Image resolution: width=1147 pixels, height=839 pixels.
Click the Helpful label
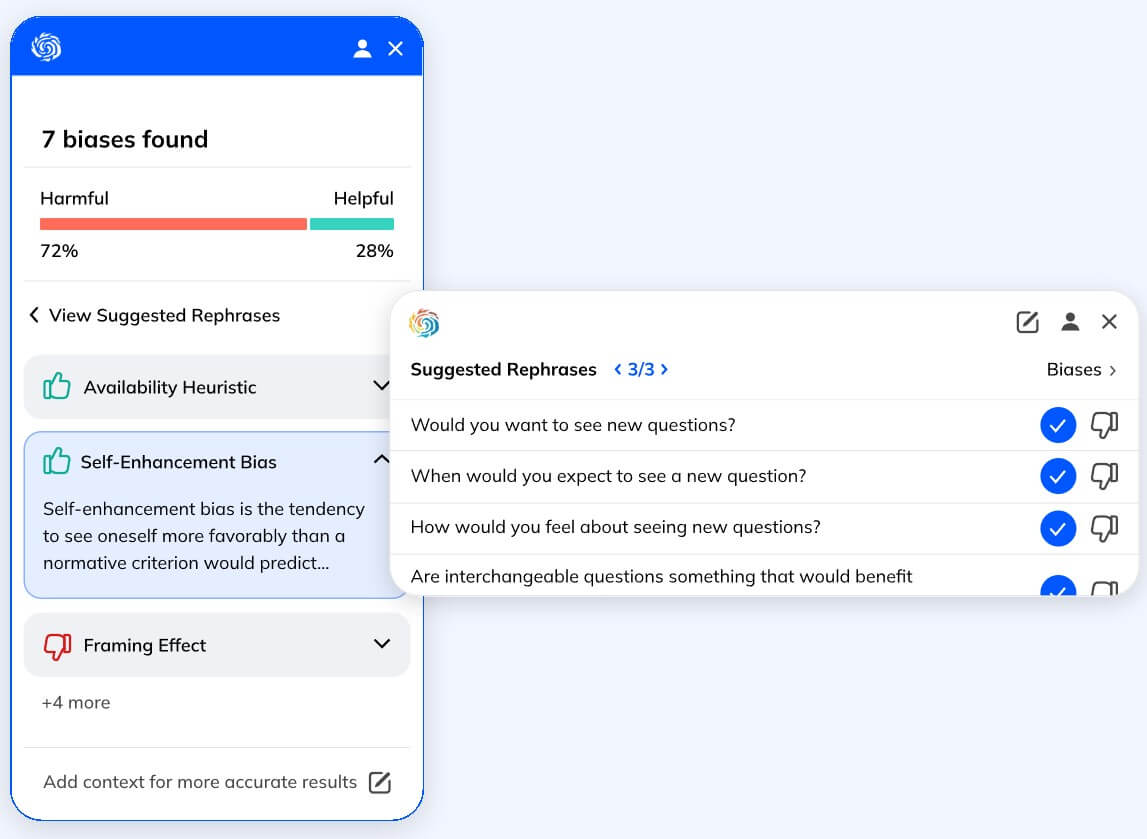pos(364,198)
